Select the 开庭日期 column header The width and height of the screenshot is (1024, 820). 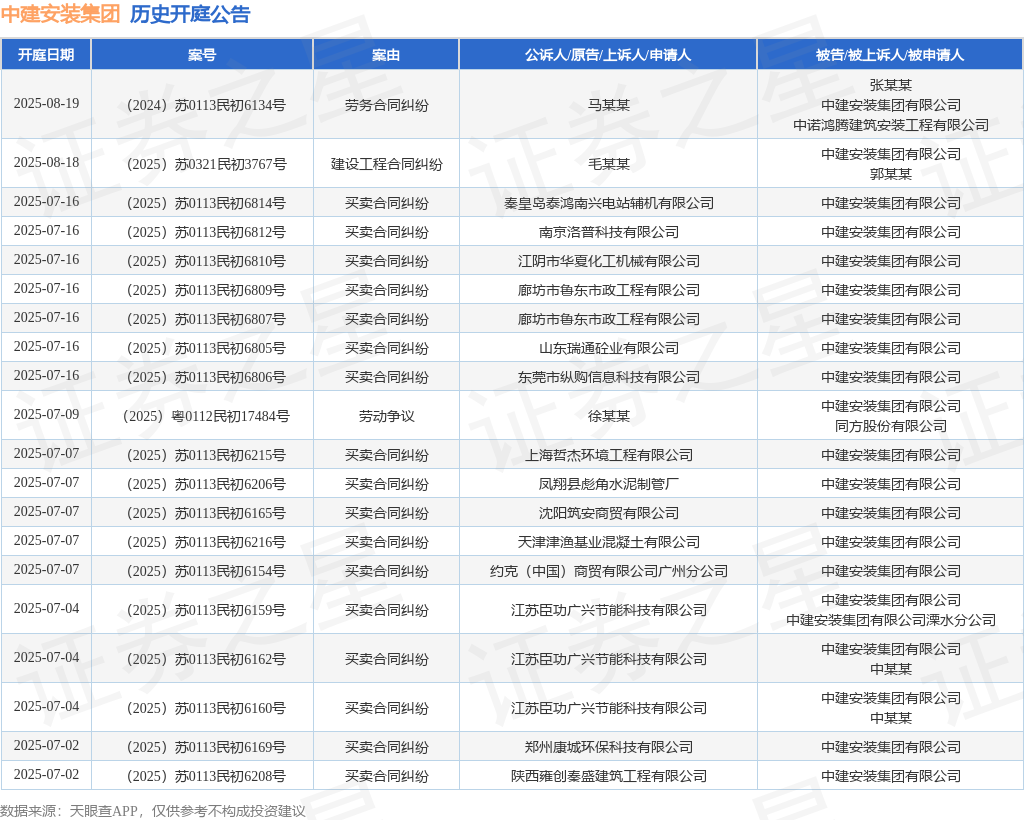(x=46, y=55)
